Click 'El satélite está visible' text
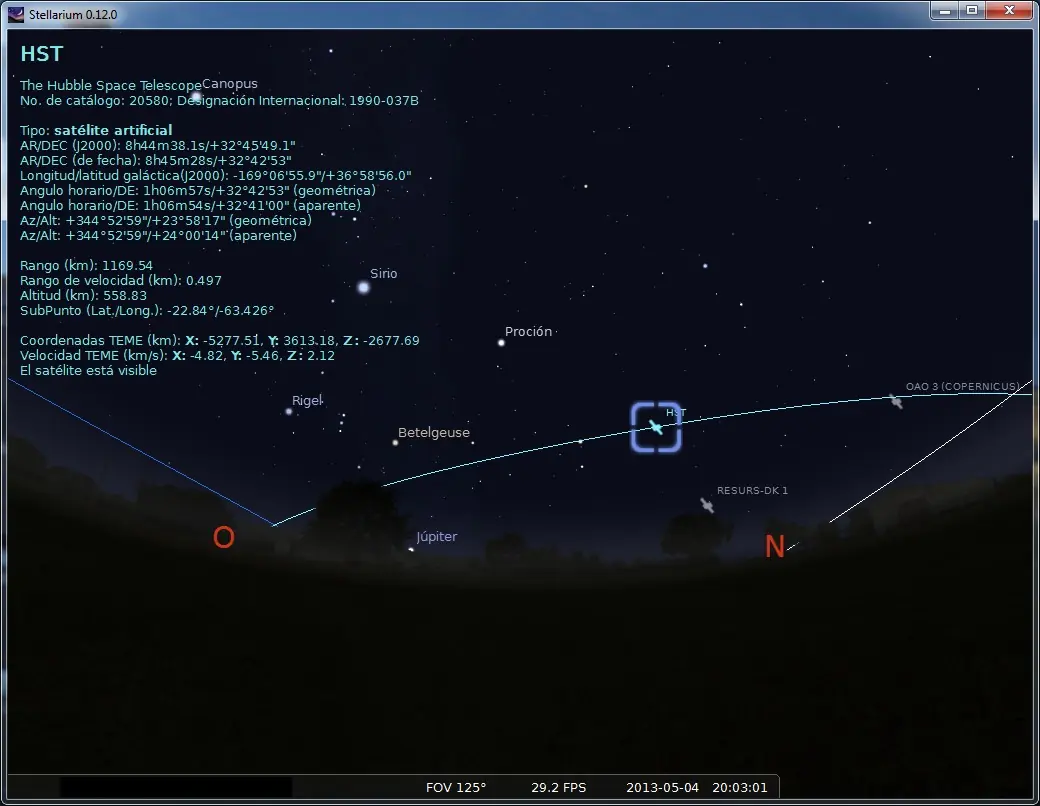This screenshot has width=1040, height=806. tap(88, 370)
